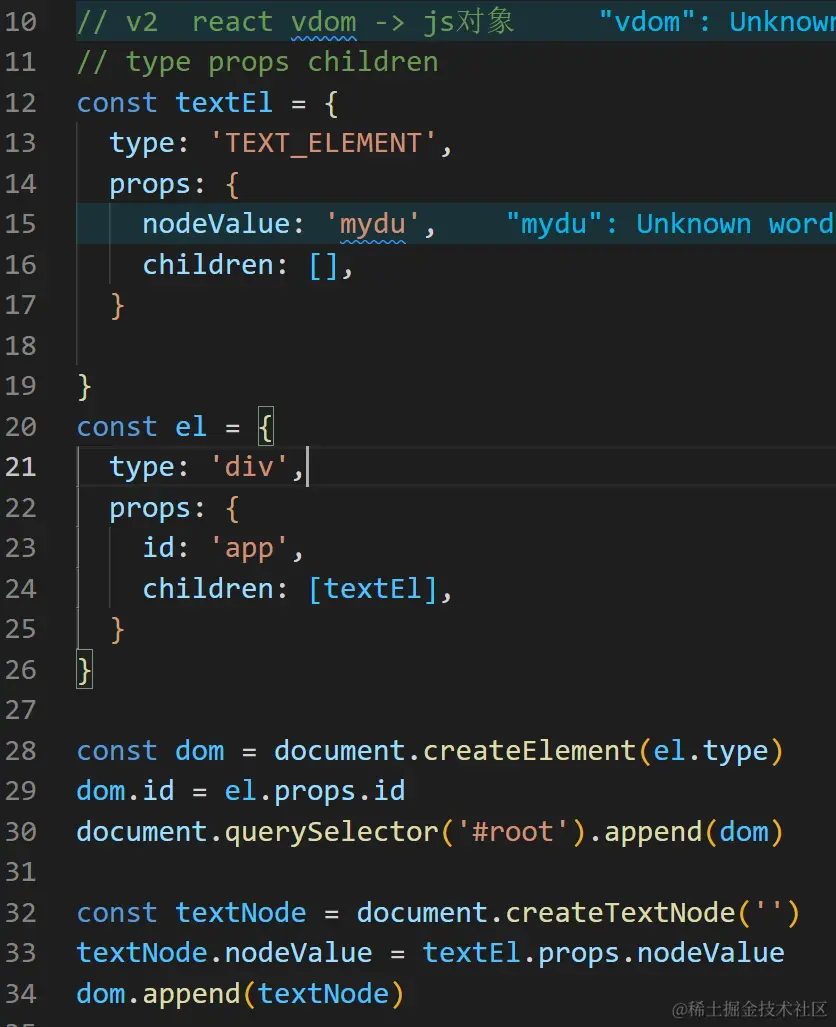Click dom.append call on line 34
836x1027 pixels.
pos(240,994)
